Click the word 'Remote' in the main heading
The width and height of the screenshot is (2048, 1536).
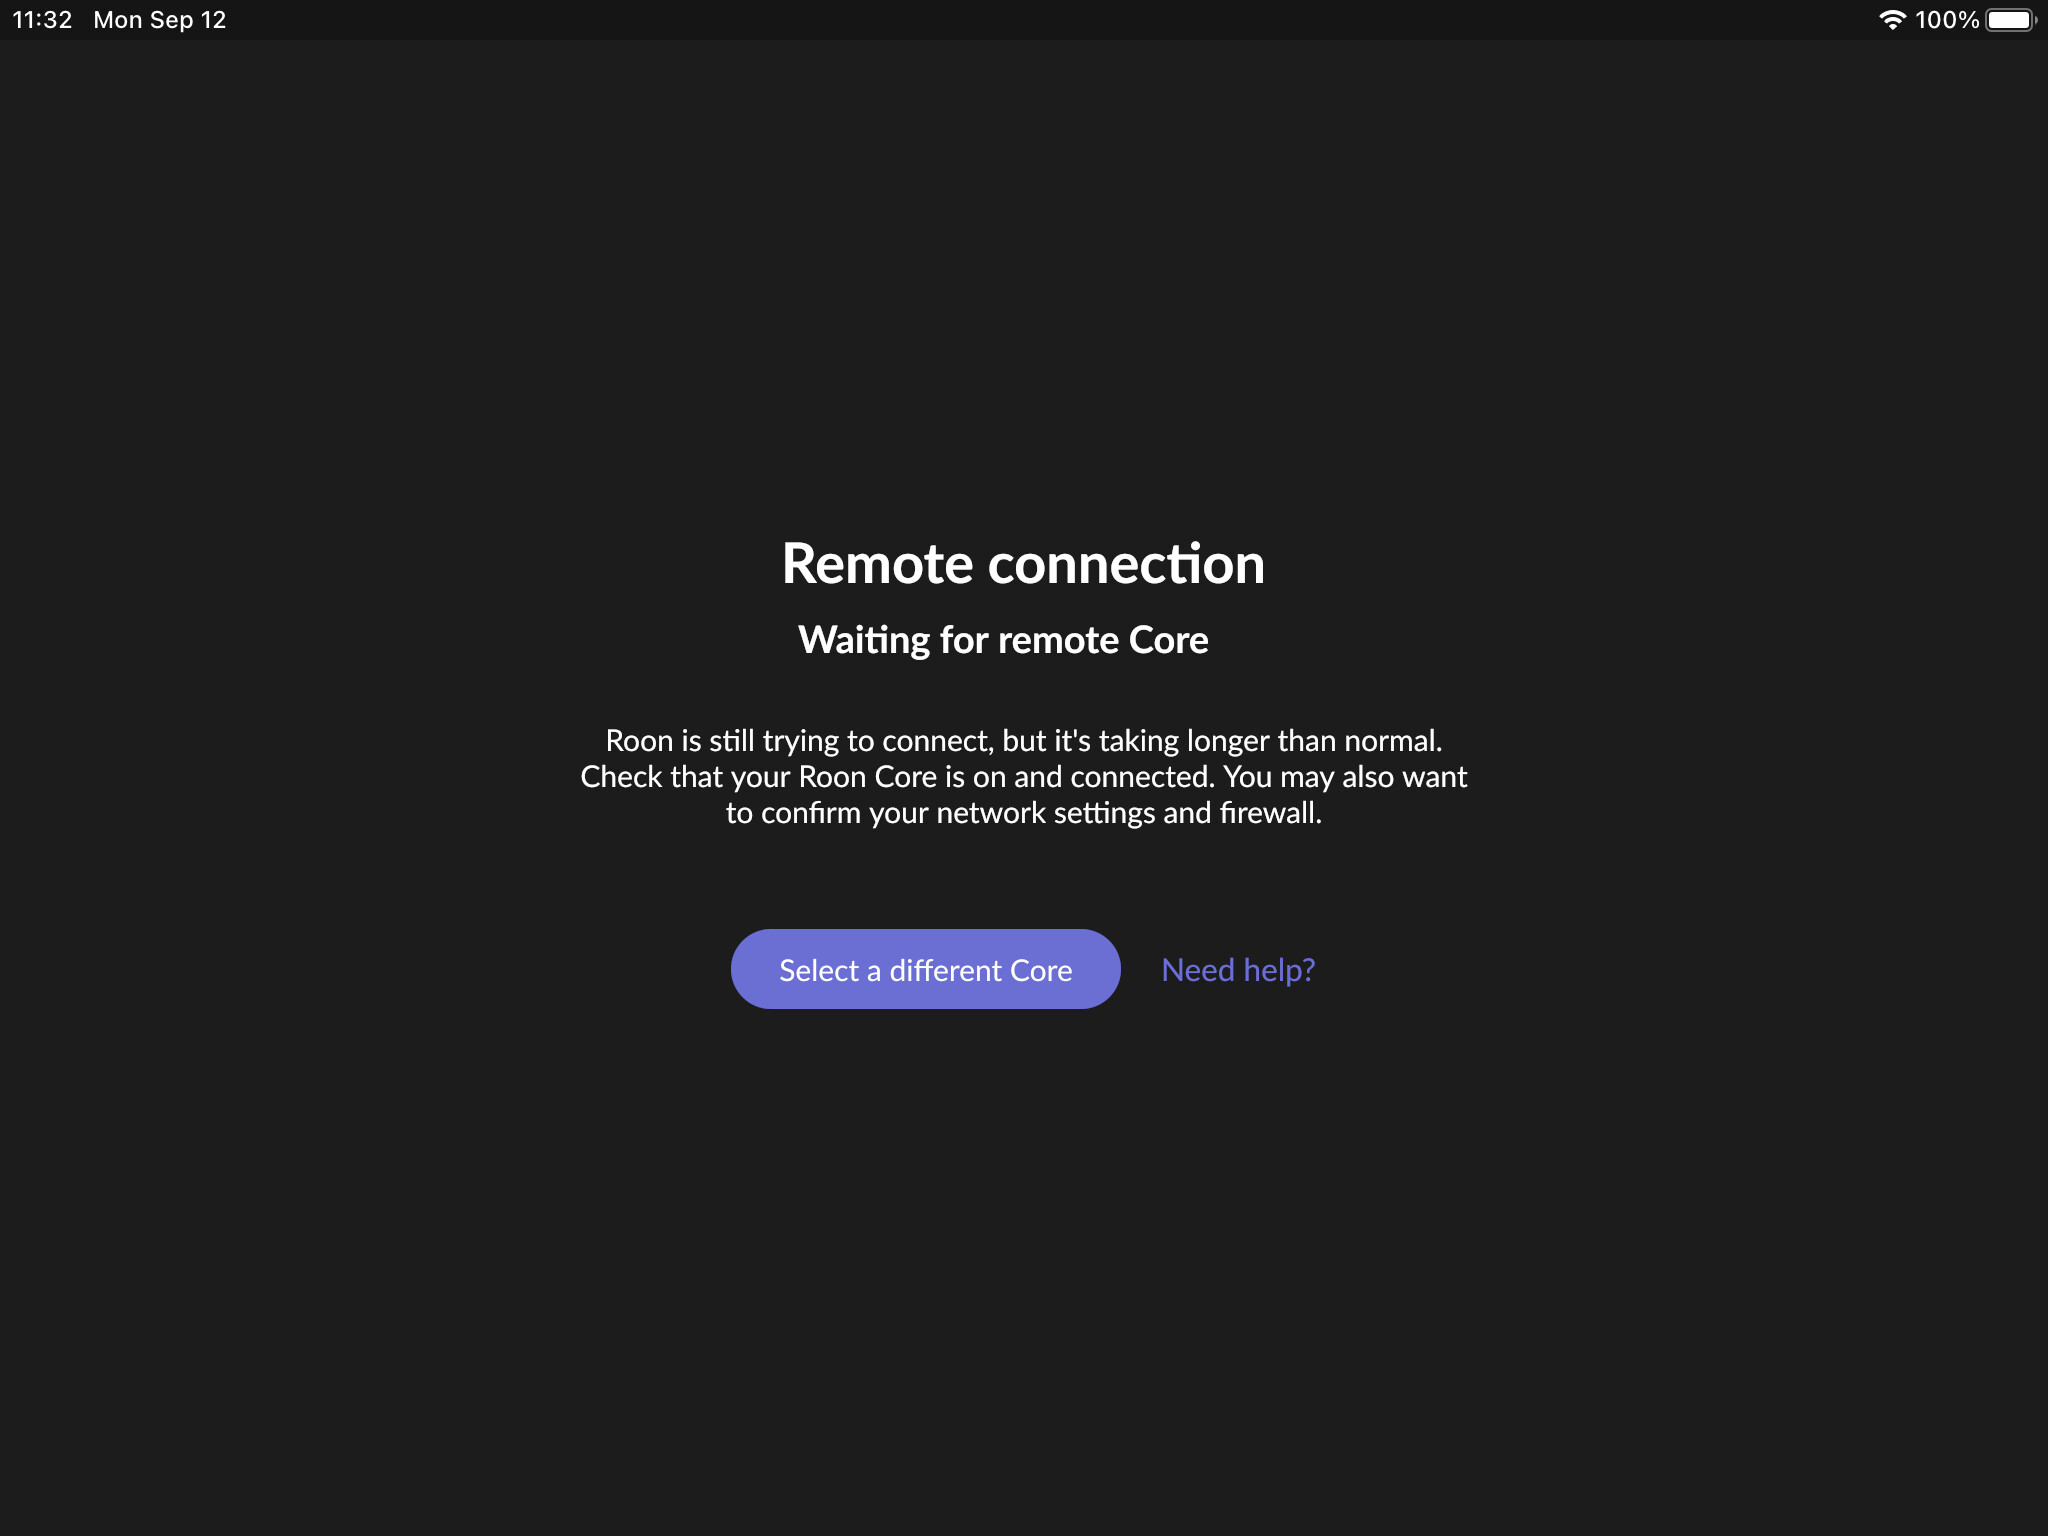[x=877, y=563]
